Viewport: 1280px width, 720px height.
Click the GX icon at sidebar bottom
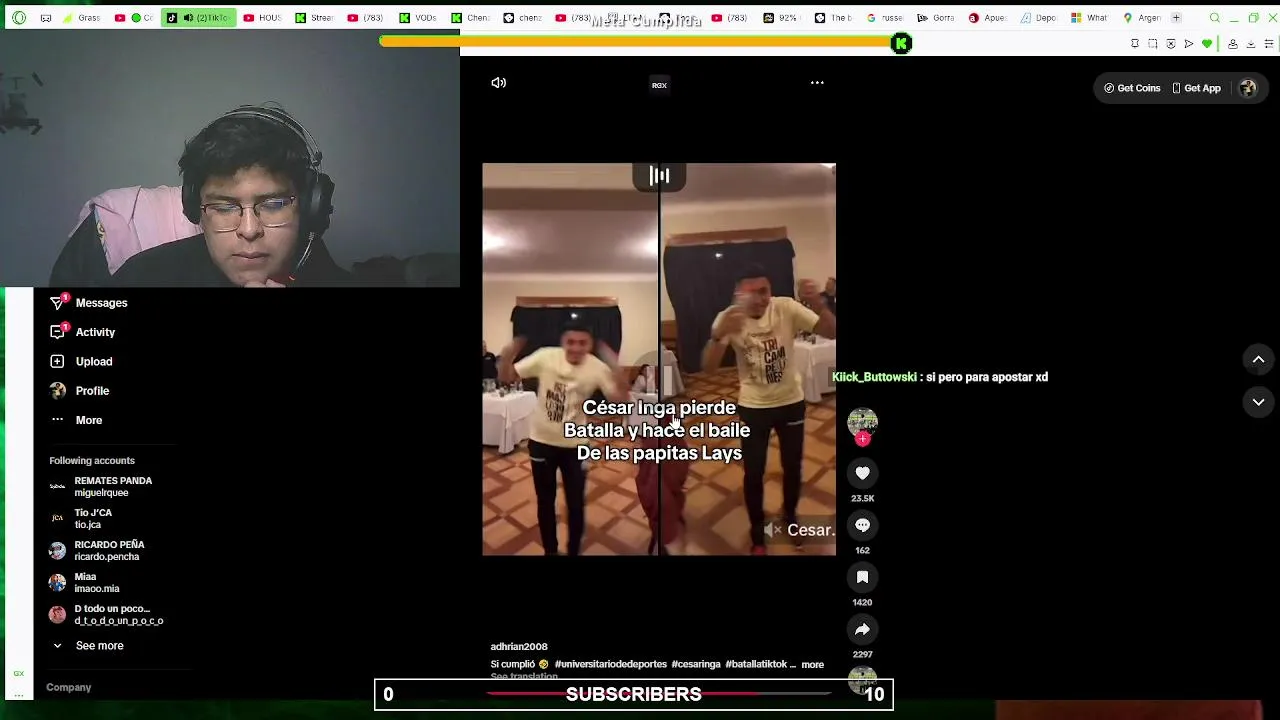(18, 674)
